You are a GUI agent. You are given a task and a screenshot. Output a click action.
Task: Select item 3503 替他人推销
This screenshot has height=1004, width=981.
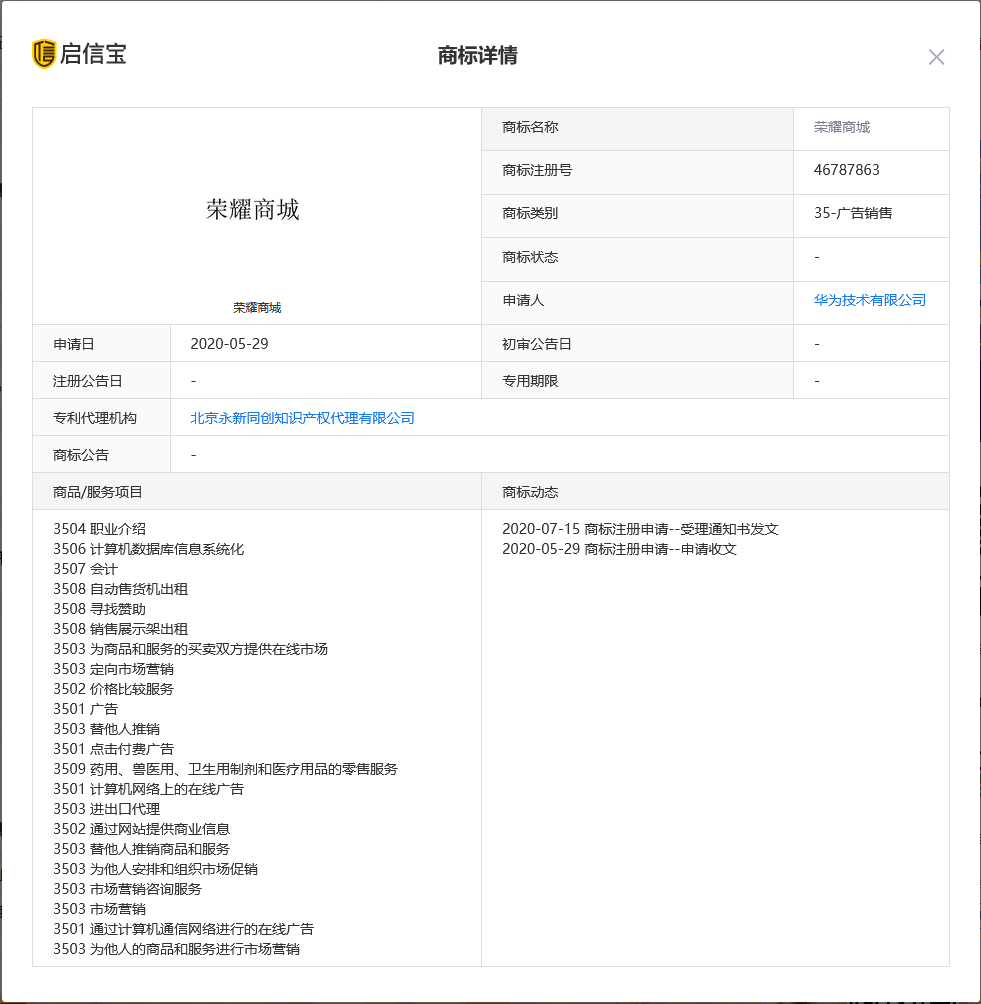click(x=106, y=729)
